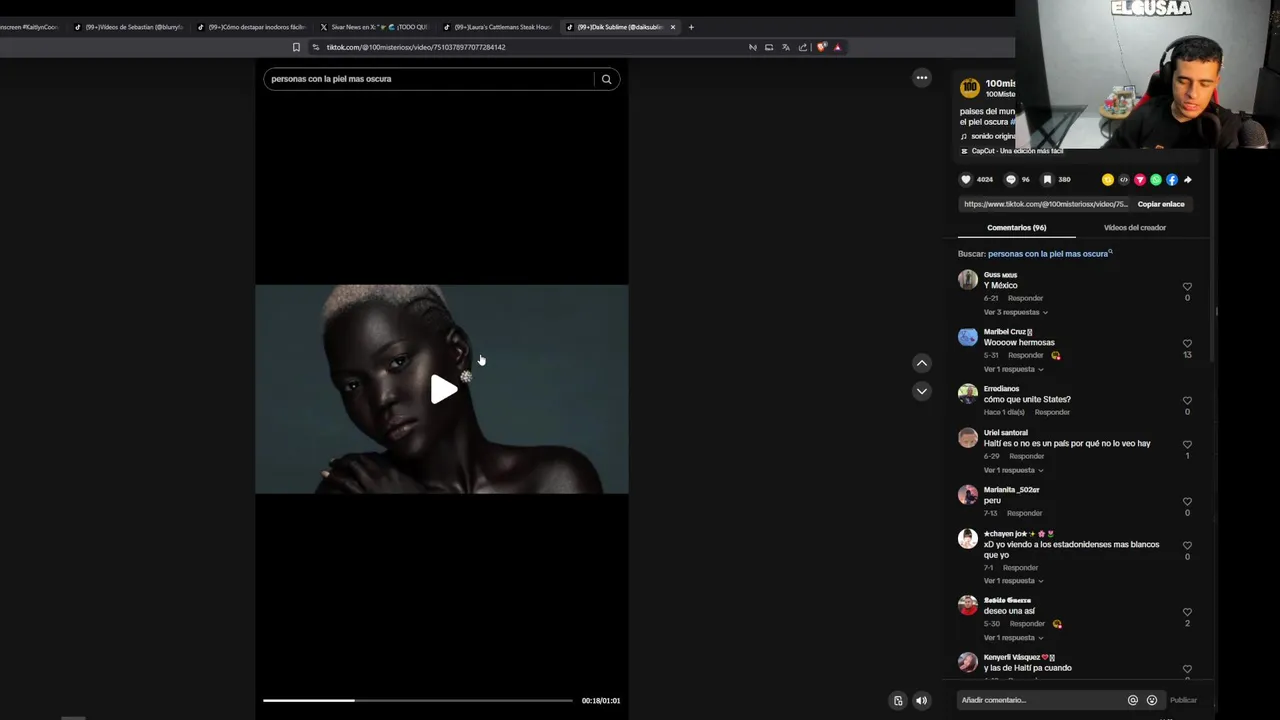The height and width of the screenshot is (720, 1280).
Task: Click Responder under Marianita's 'peru' comment
Action: pos(1024,513)
